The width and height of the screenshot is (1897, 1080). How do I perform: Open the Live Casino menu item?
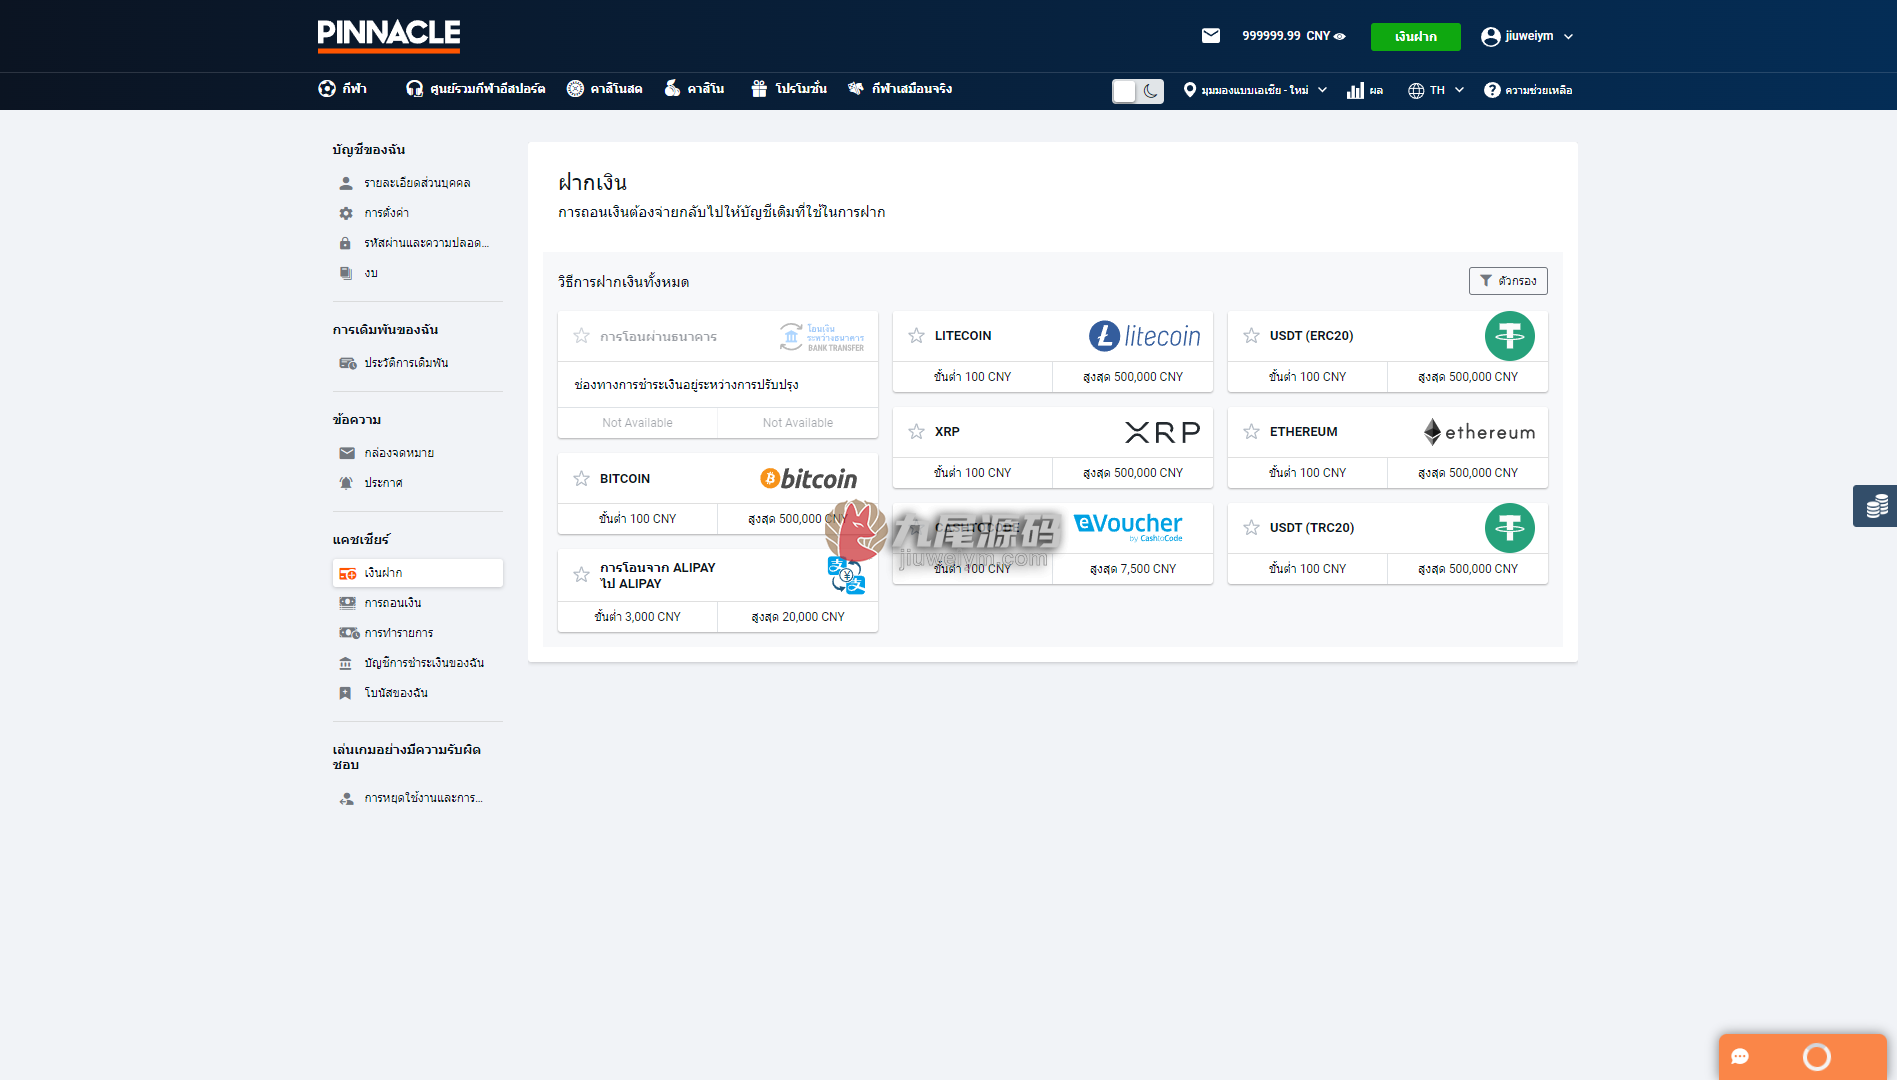[x=604, y=89]
